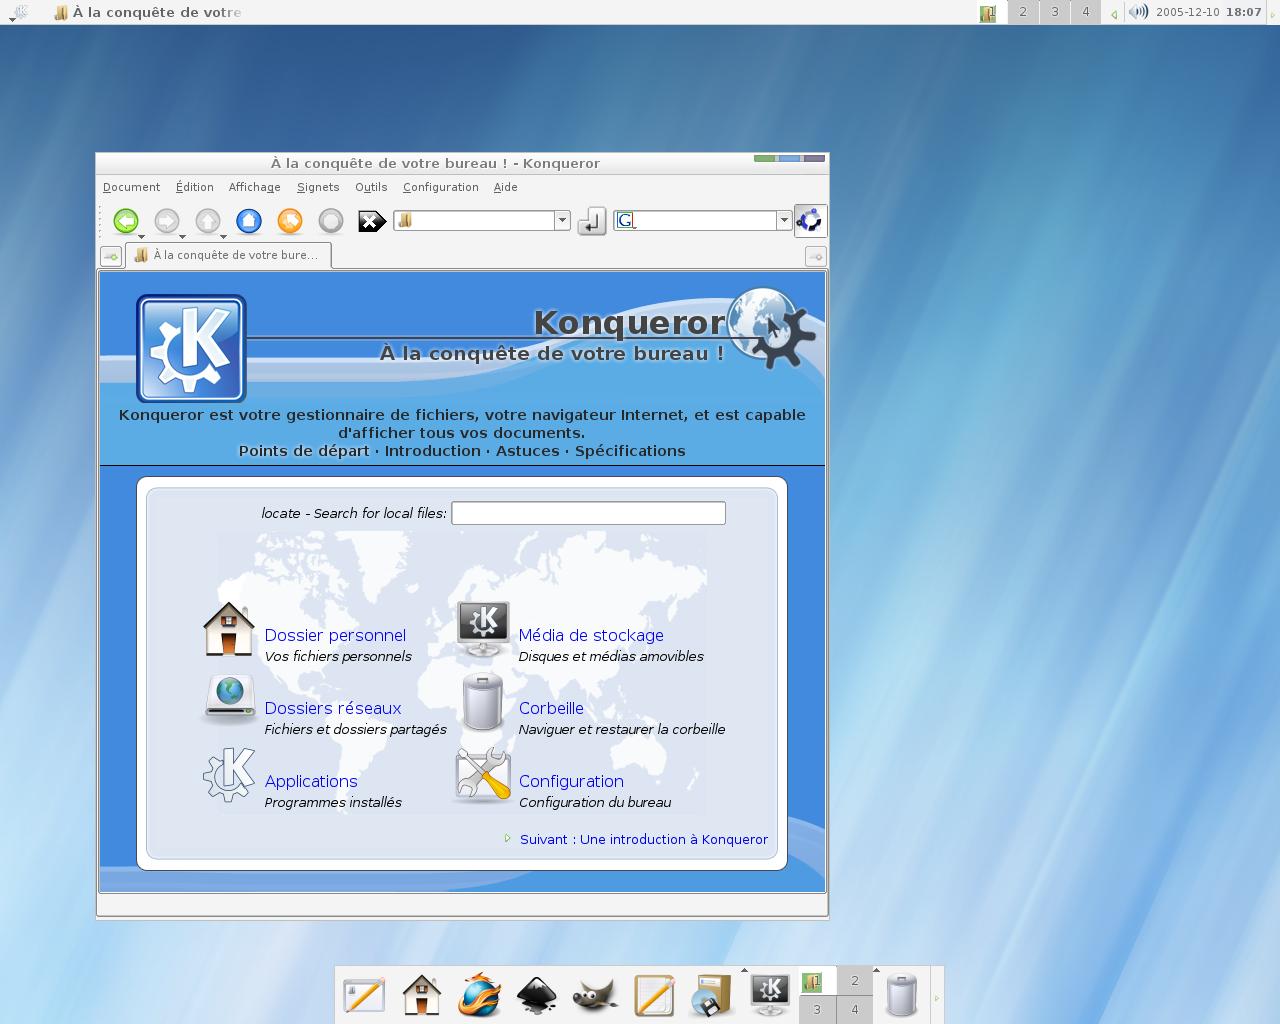
Task: Open the forward history dropdown arrow
Action: coord(182,237)
